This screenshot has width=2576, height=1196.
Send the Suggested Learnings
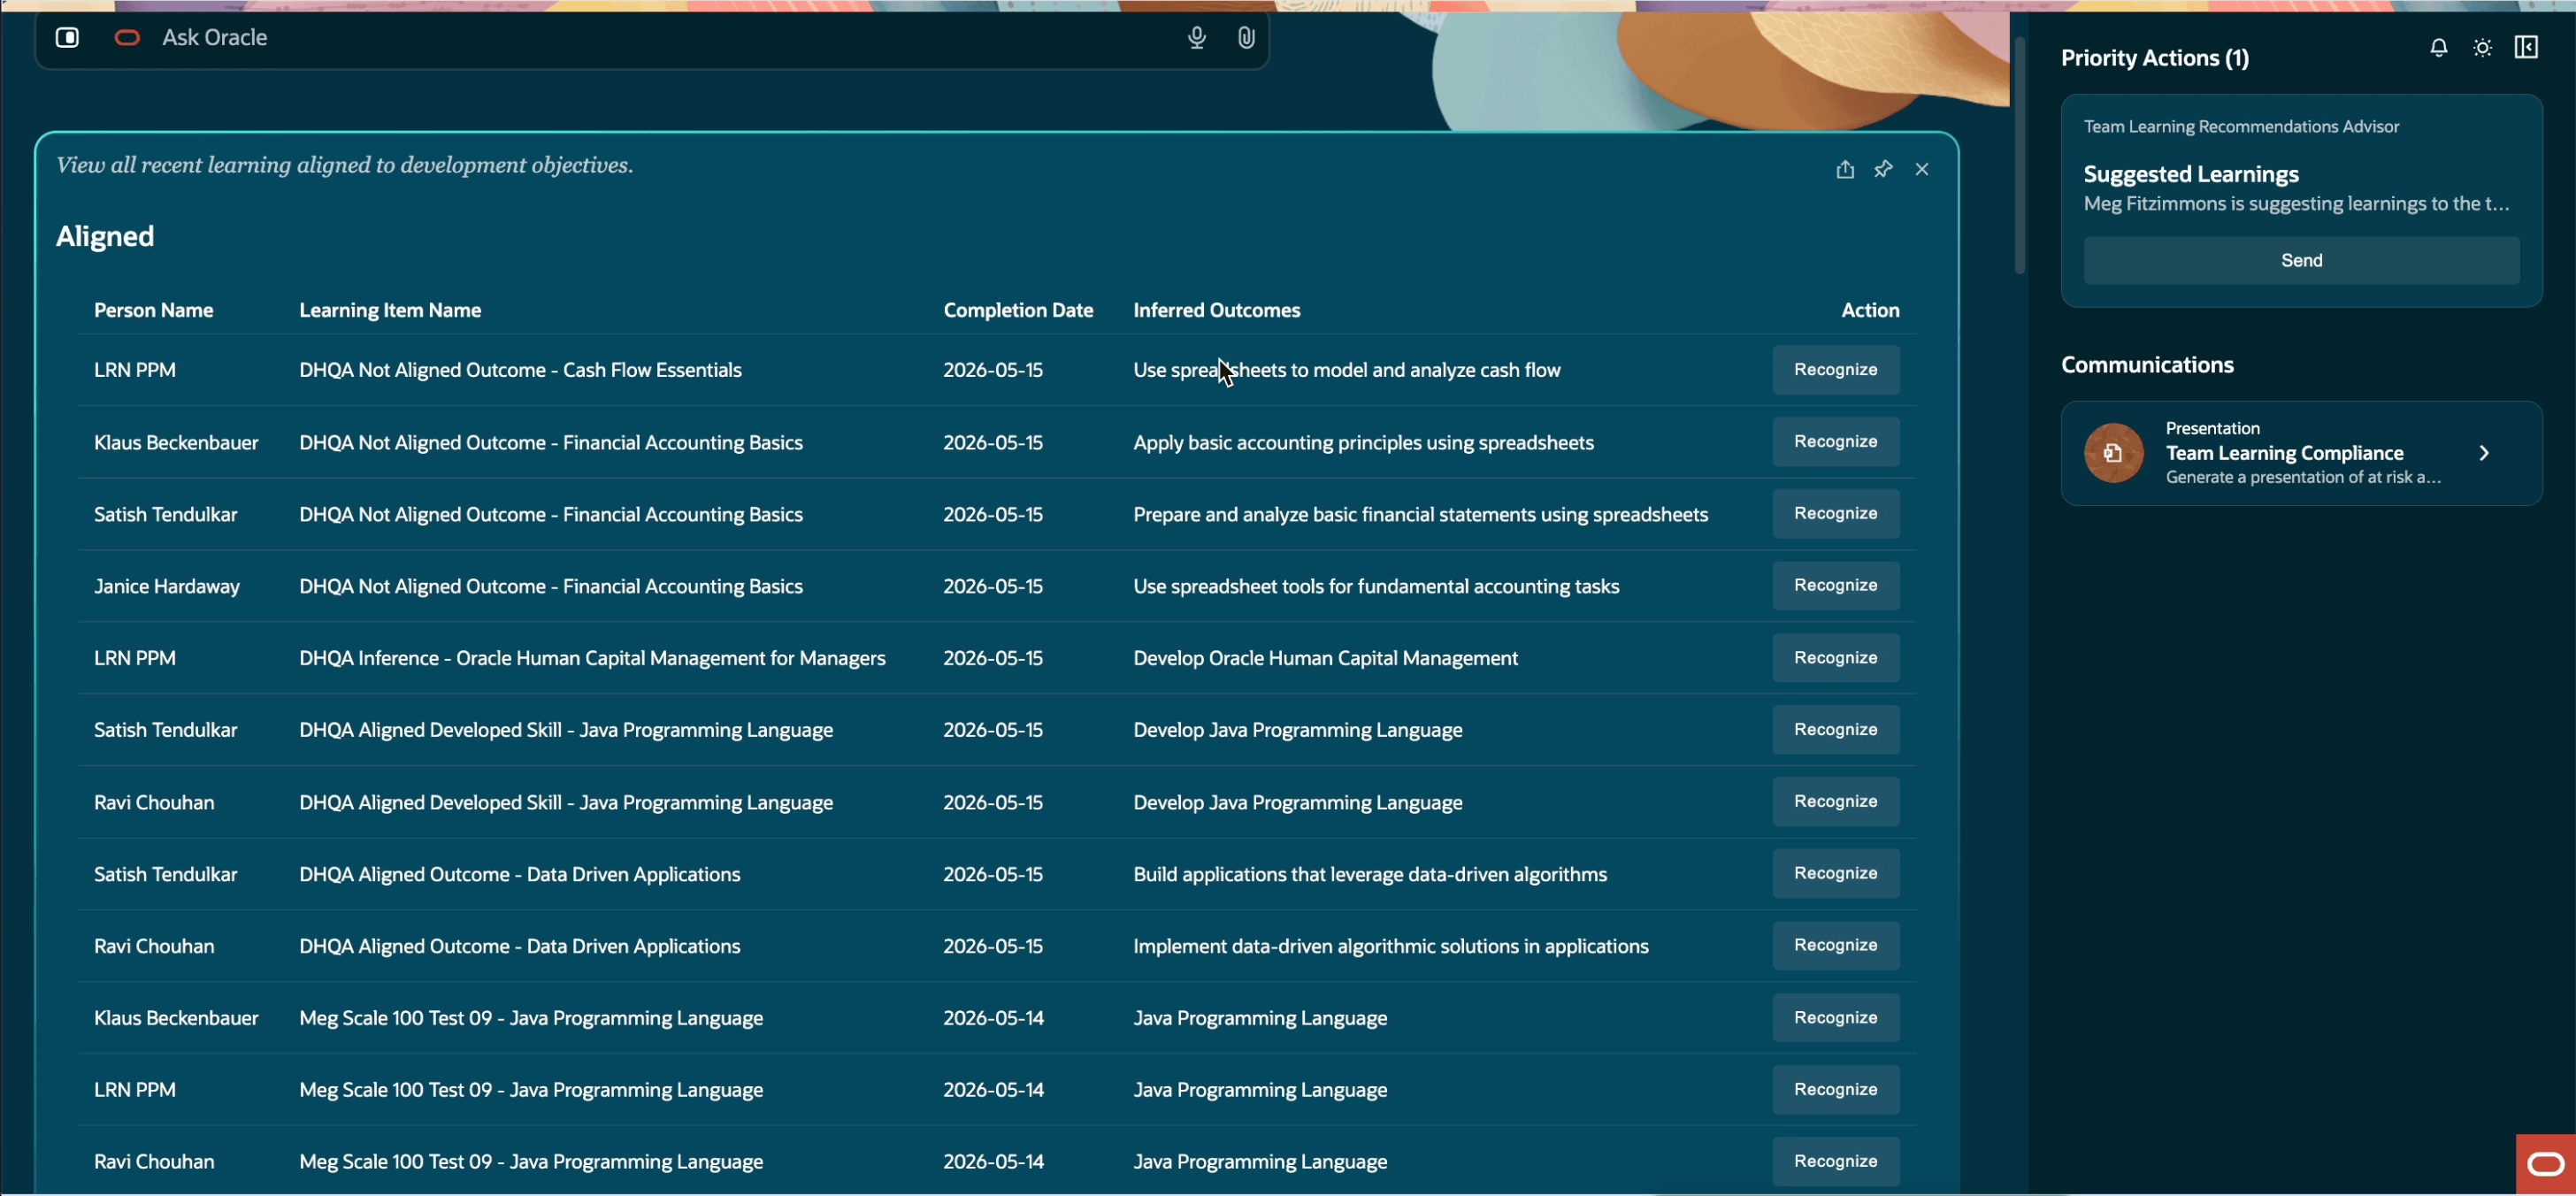[x=2301, y=260]
